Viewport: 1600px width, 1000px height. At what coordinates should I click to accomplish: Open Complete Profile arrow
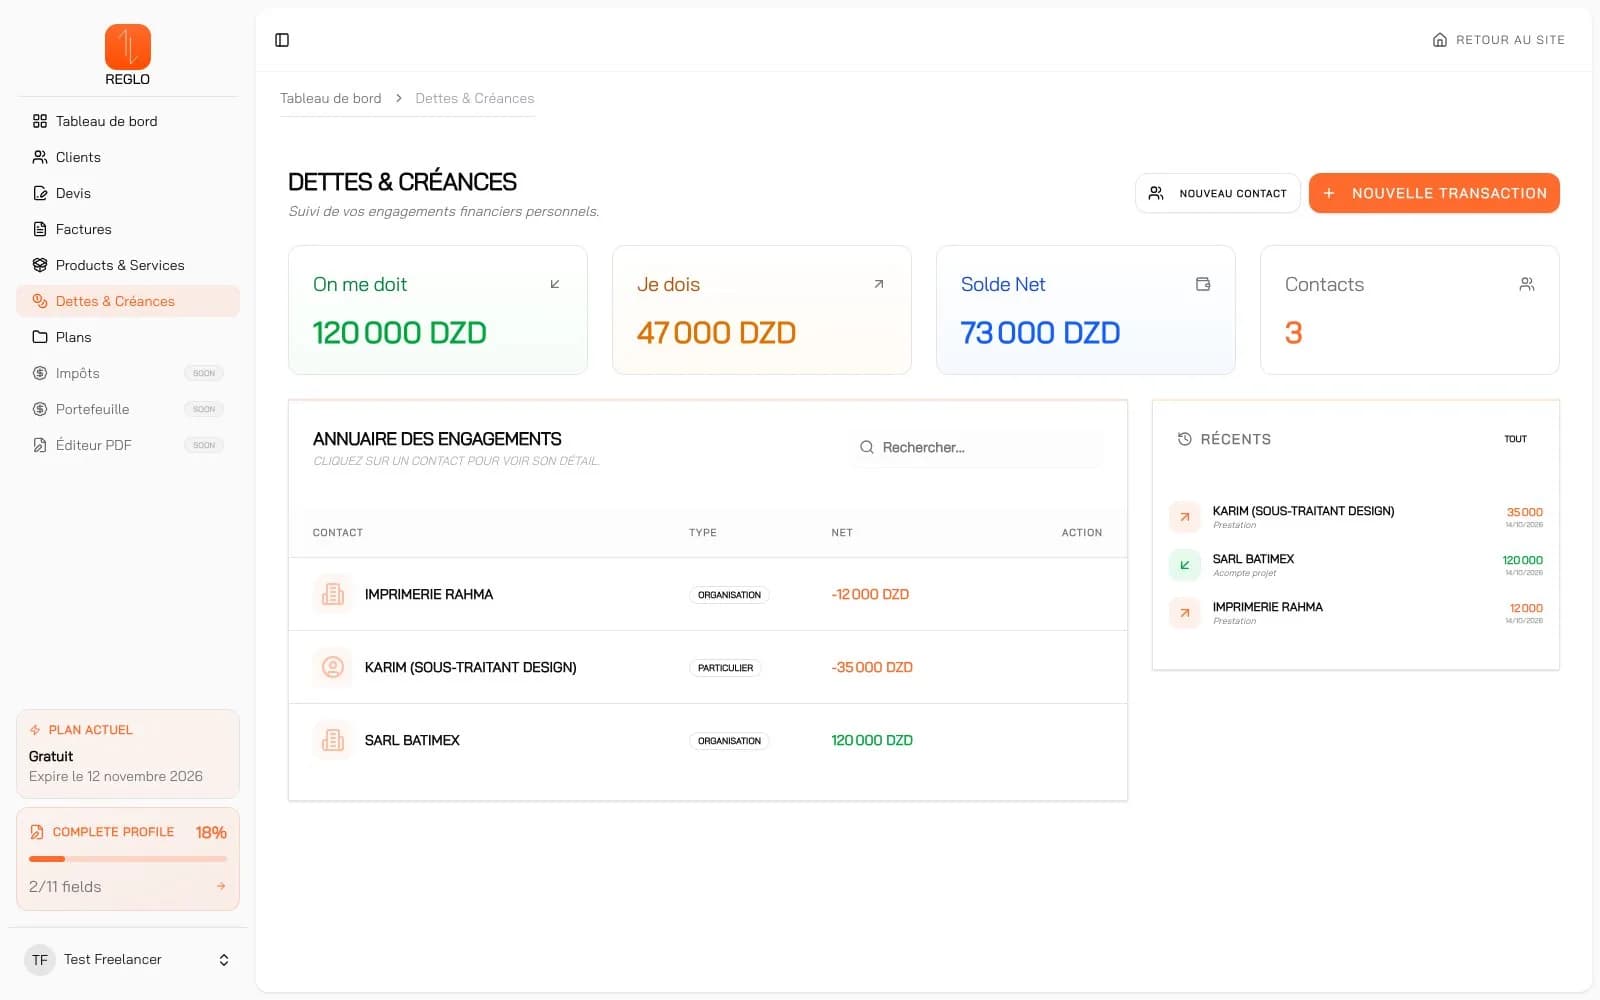coord(221,886)
